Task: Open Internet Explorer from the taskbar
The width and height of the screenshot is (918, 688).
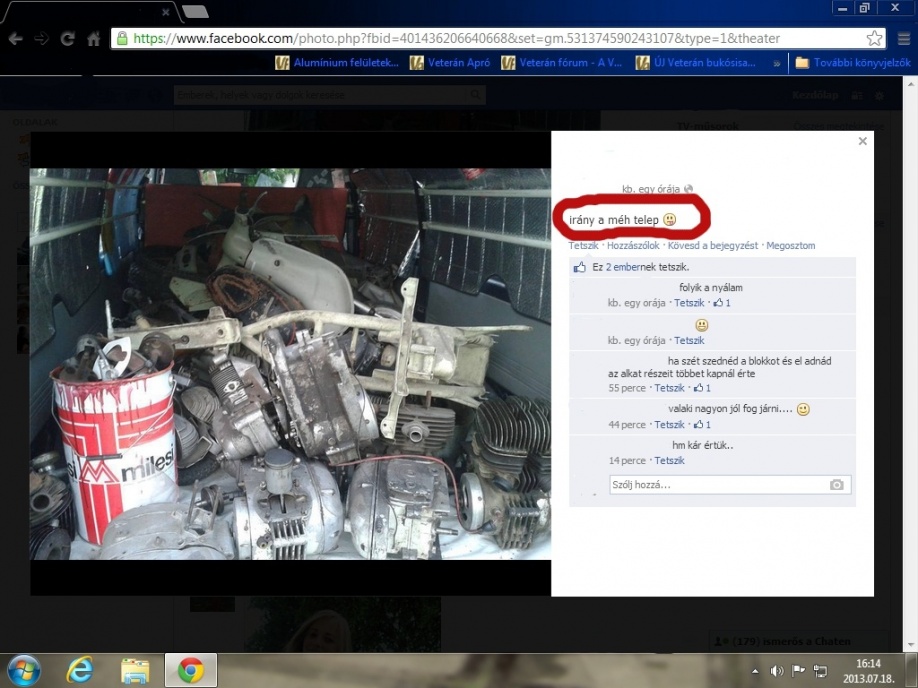Action: tap(80, 668)
